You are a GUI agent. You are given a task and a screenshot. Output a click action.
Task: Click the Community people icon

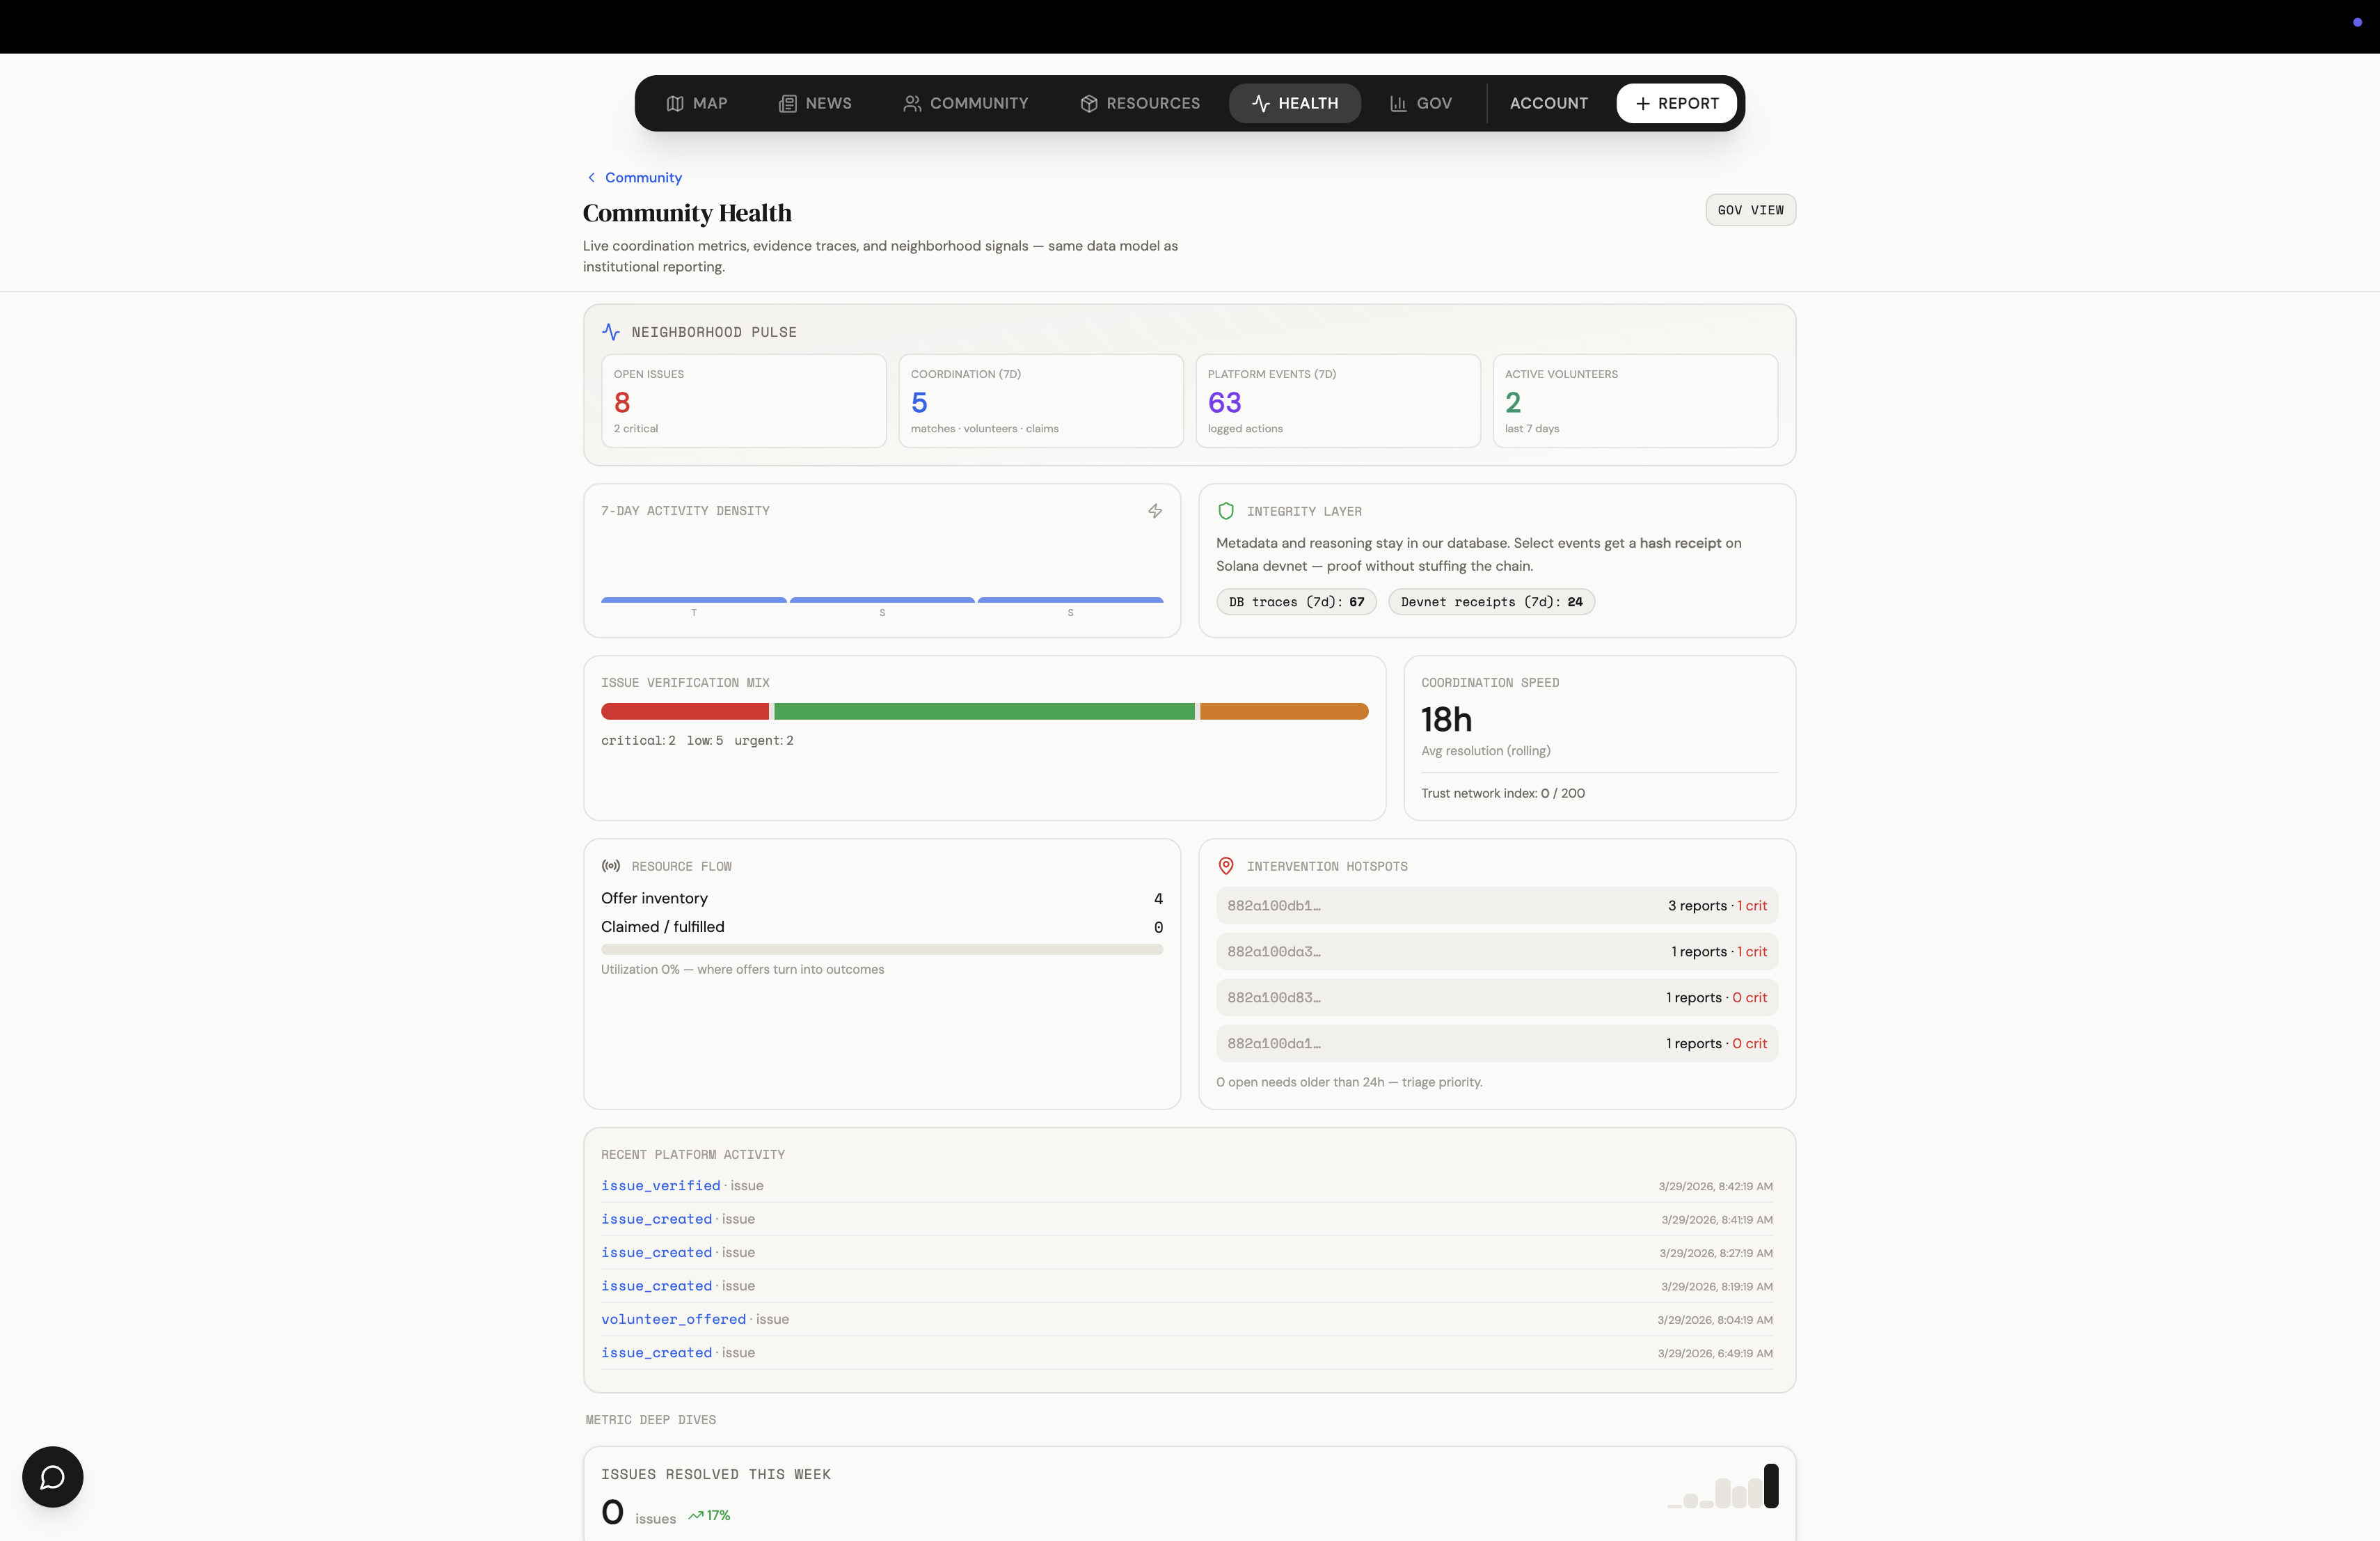911,103
